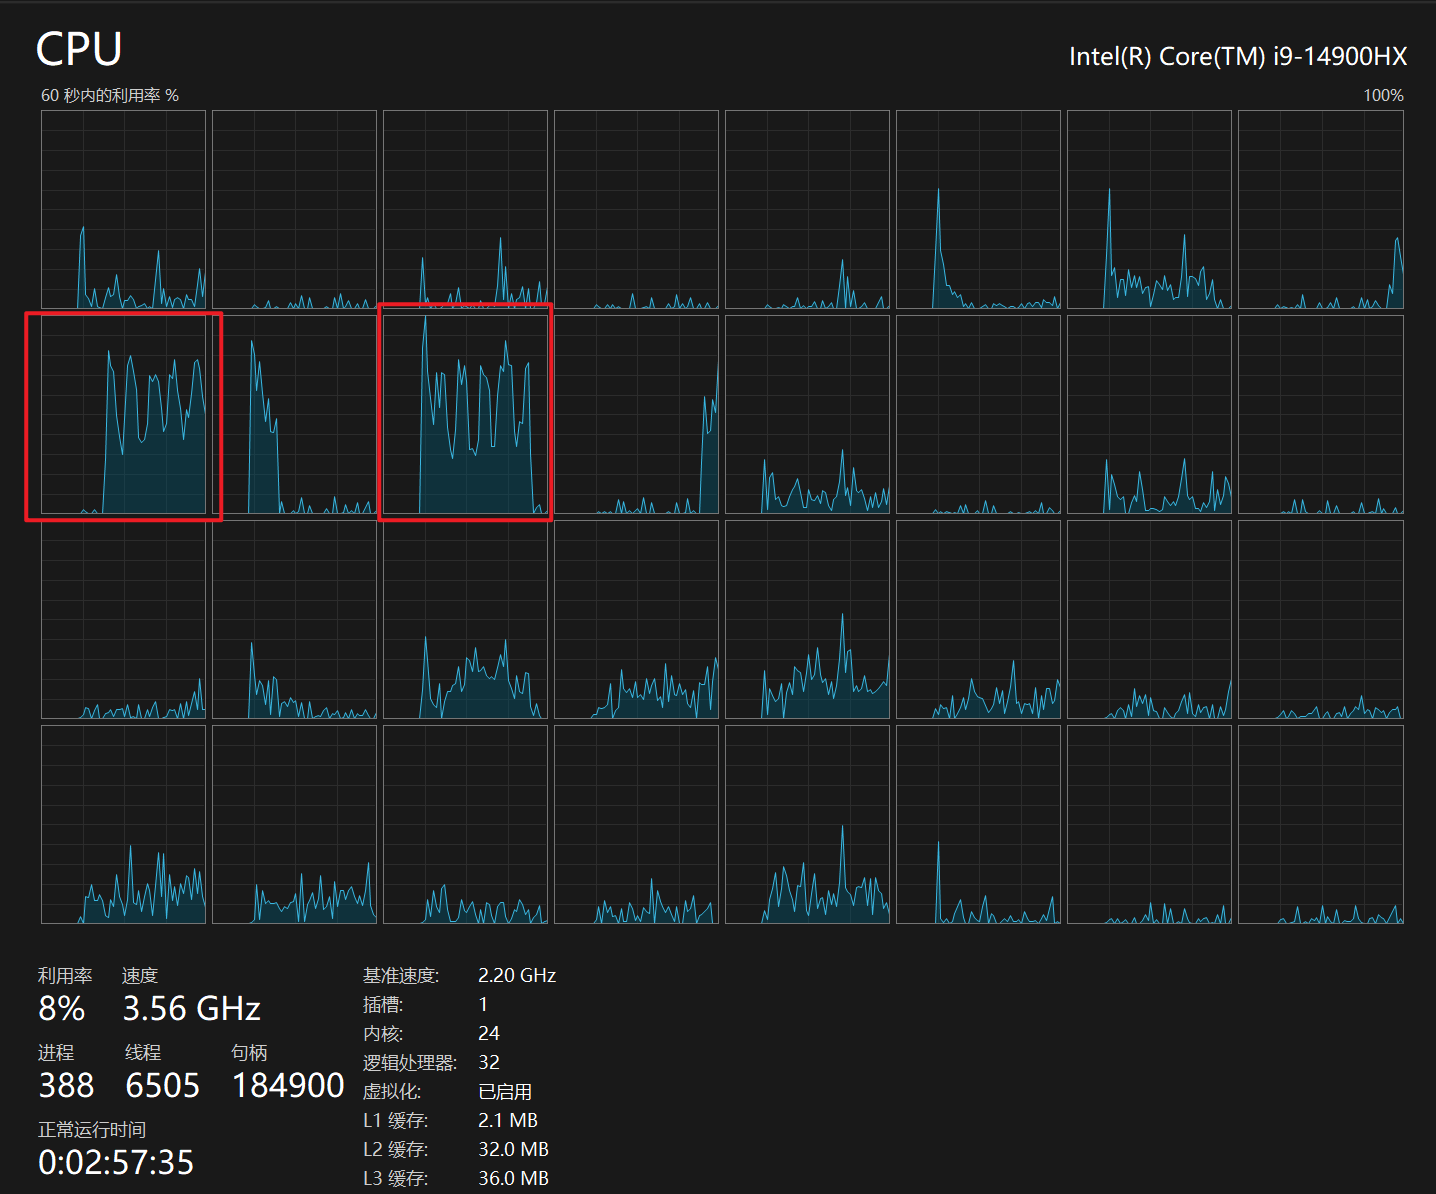
Task: Click the "进程" label
Action: point(56,1052)
